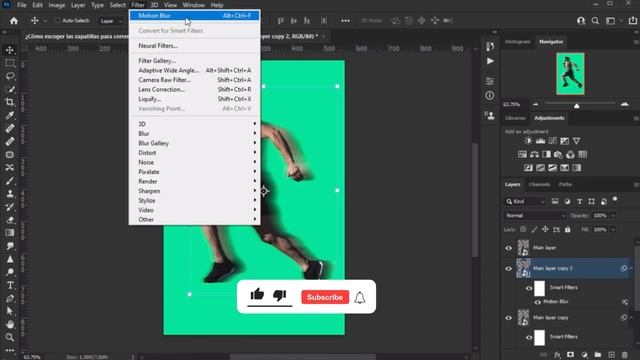Select the Rectangular Marquee tool
This screenshot has width=640, height=360.
click(10, 63)
